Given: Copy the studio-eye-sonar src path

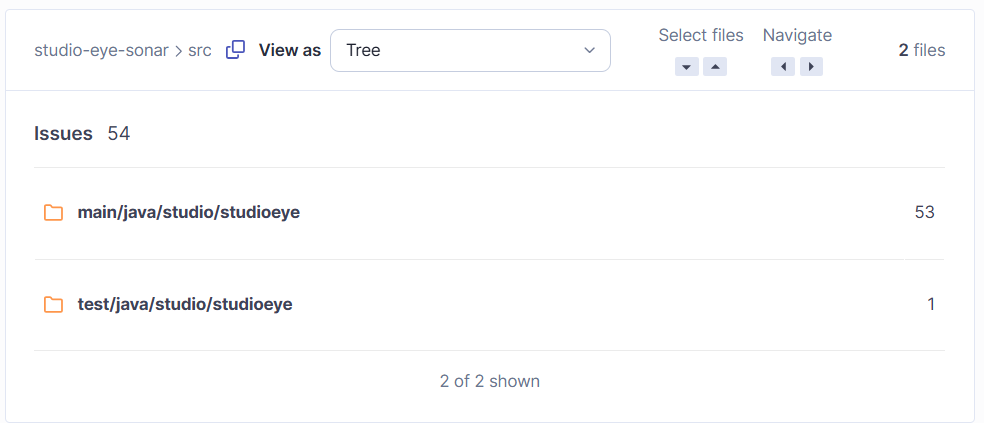Looking at the screenshot, I should pos(235,50).
